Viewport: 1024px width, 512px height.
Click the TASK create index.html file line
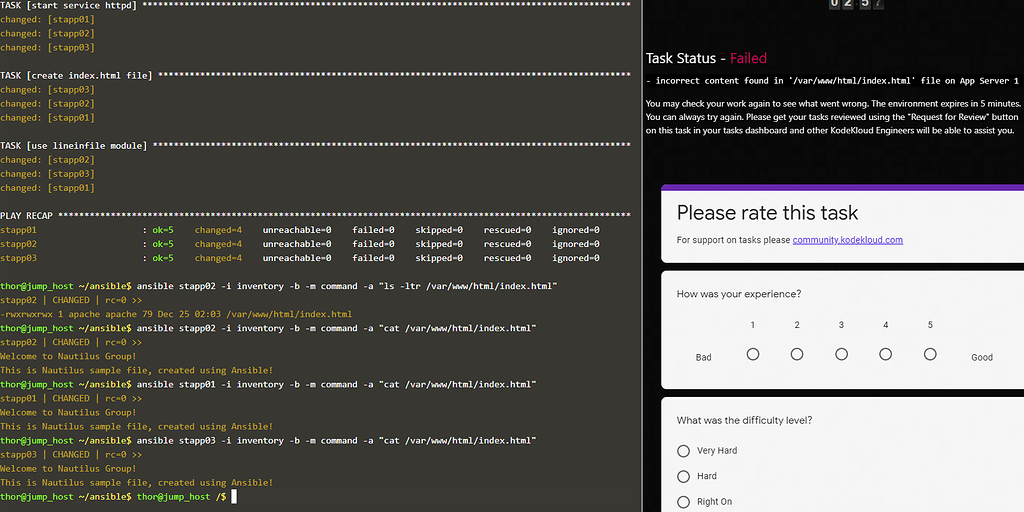click(x=300, y=75)
